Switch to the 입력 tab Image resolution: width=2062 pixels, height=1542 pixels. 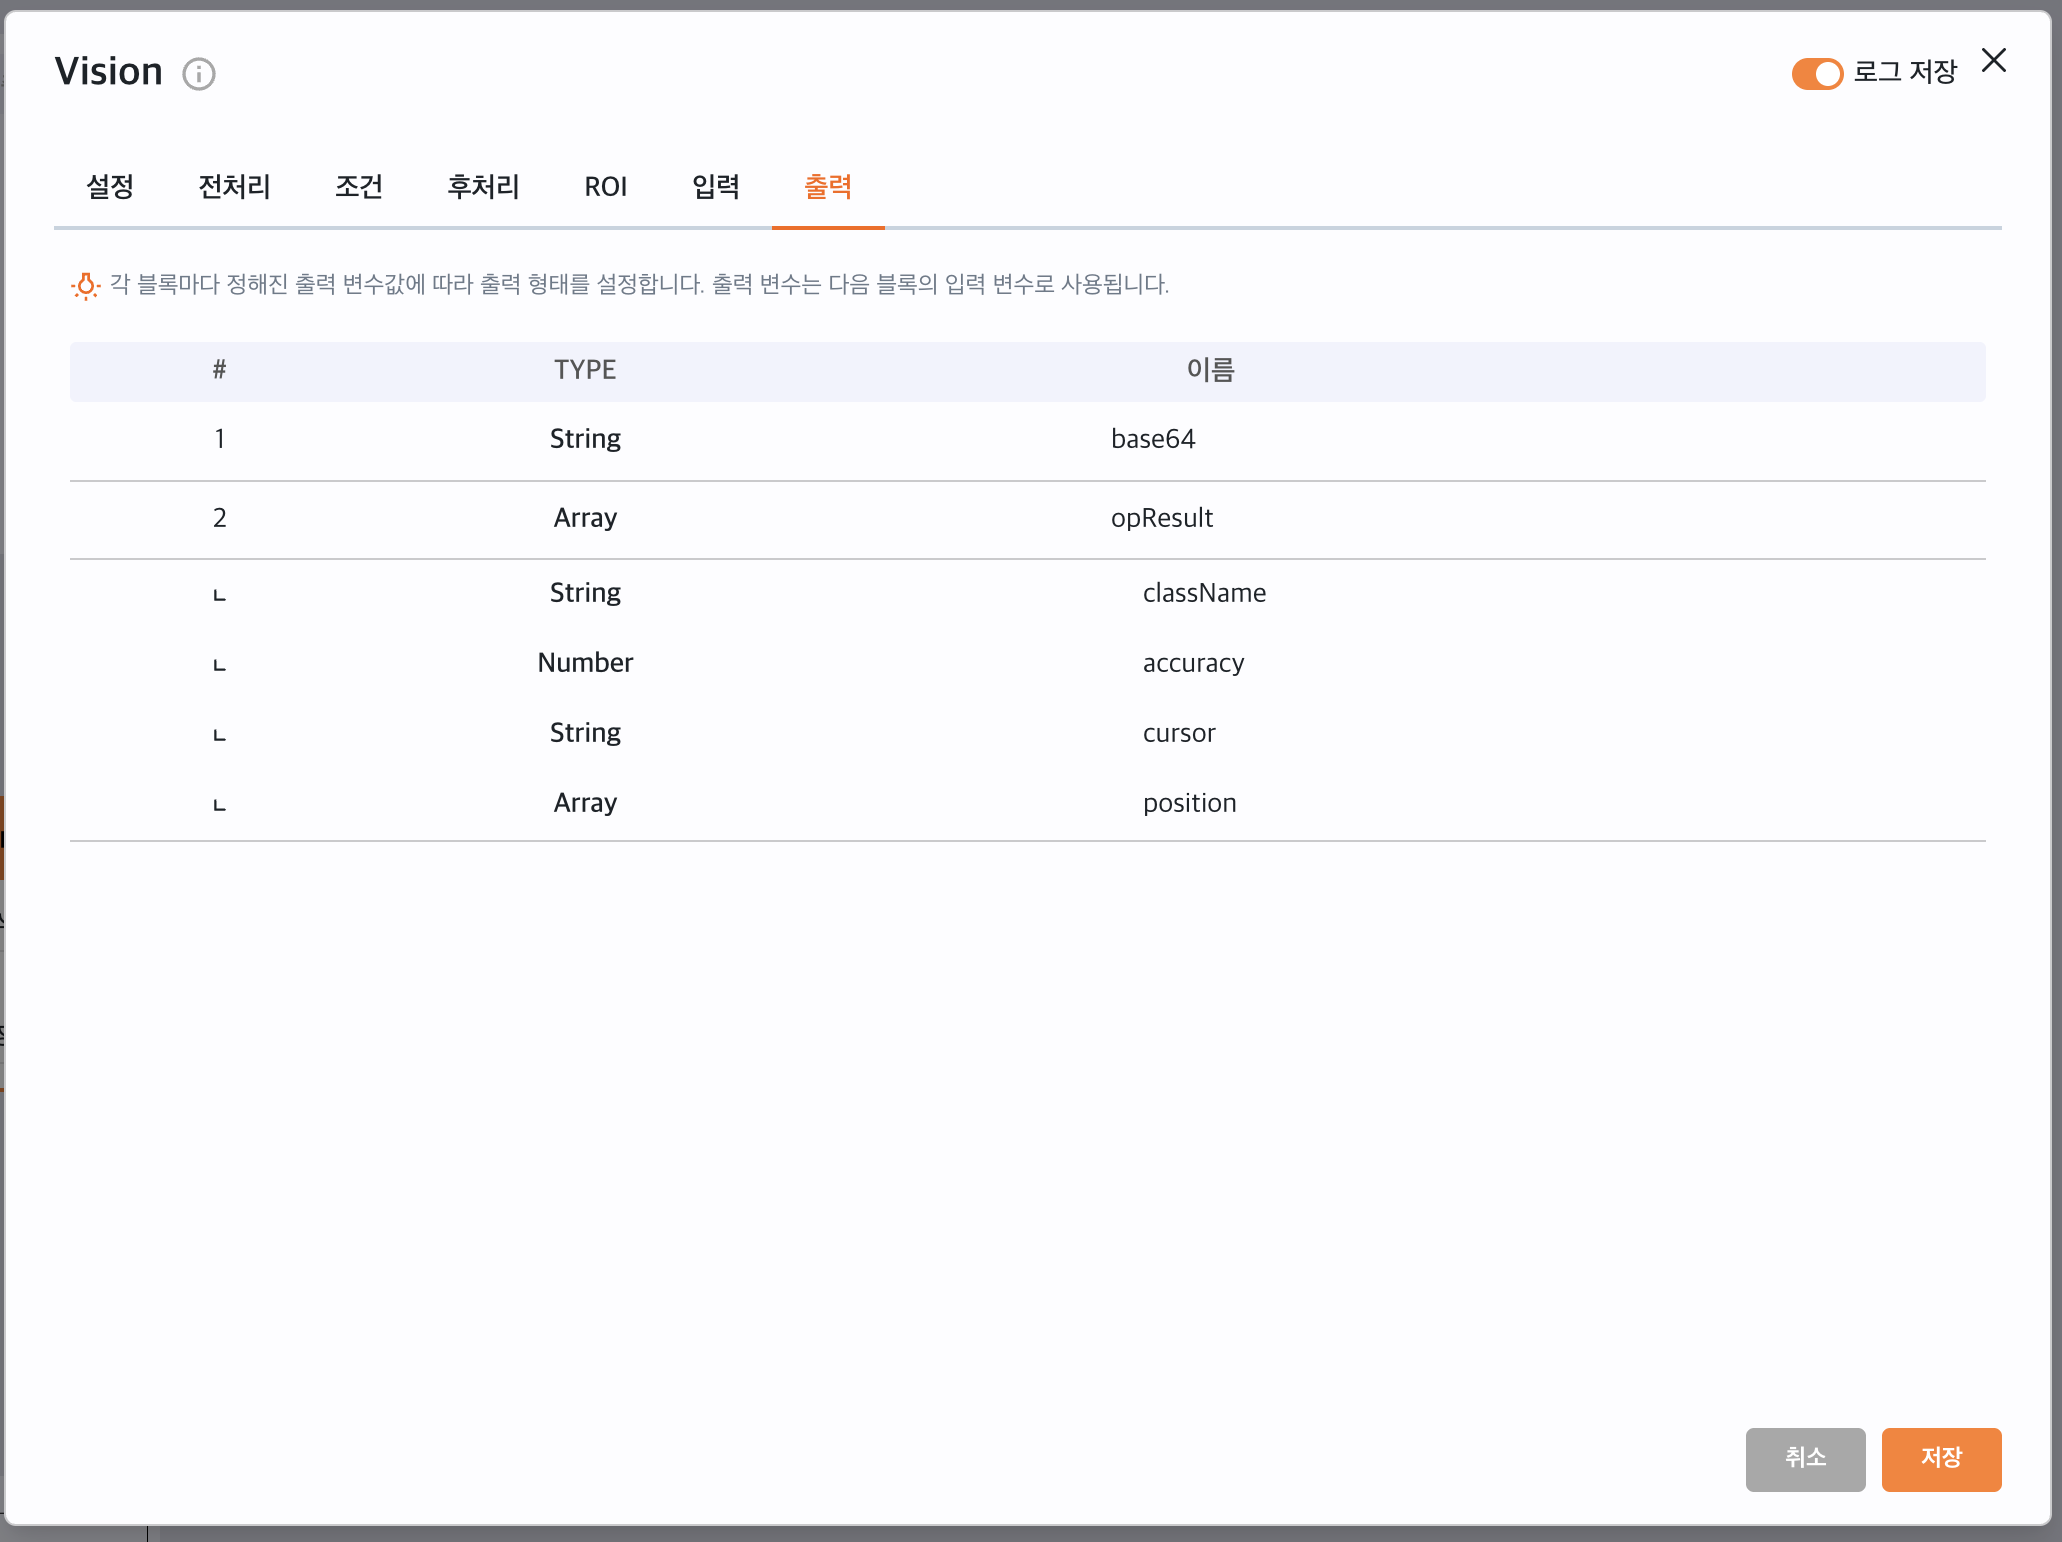click(x=716, y=187)
